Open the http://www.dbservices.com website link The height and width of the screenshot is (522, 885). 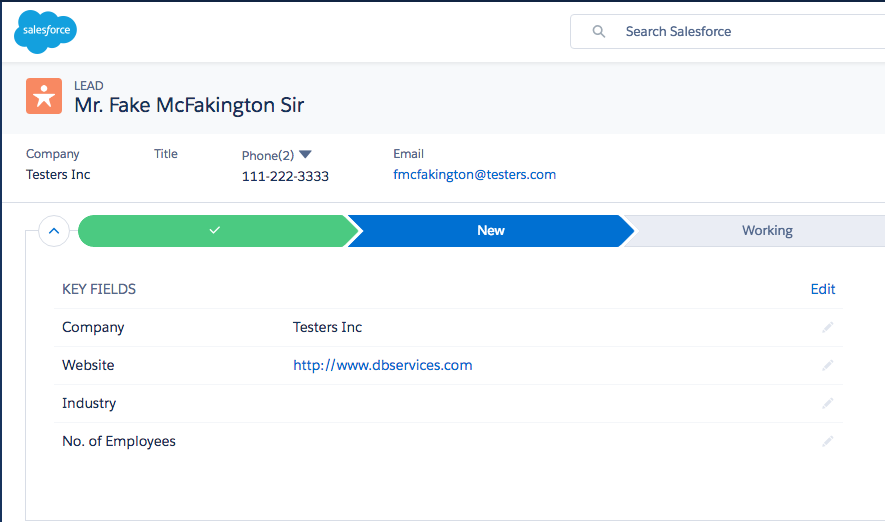click(383, 366)
